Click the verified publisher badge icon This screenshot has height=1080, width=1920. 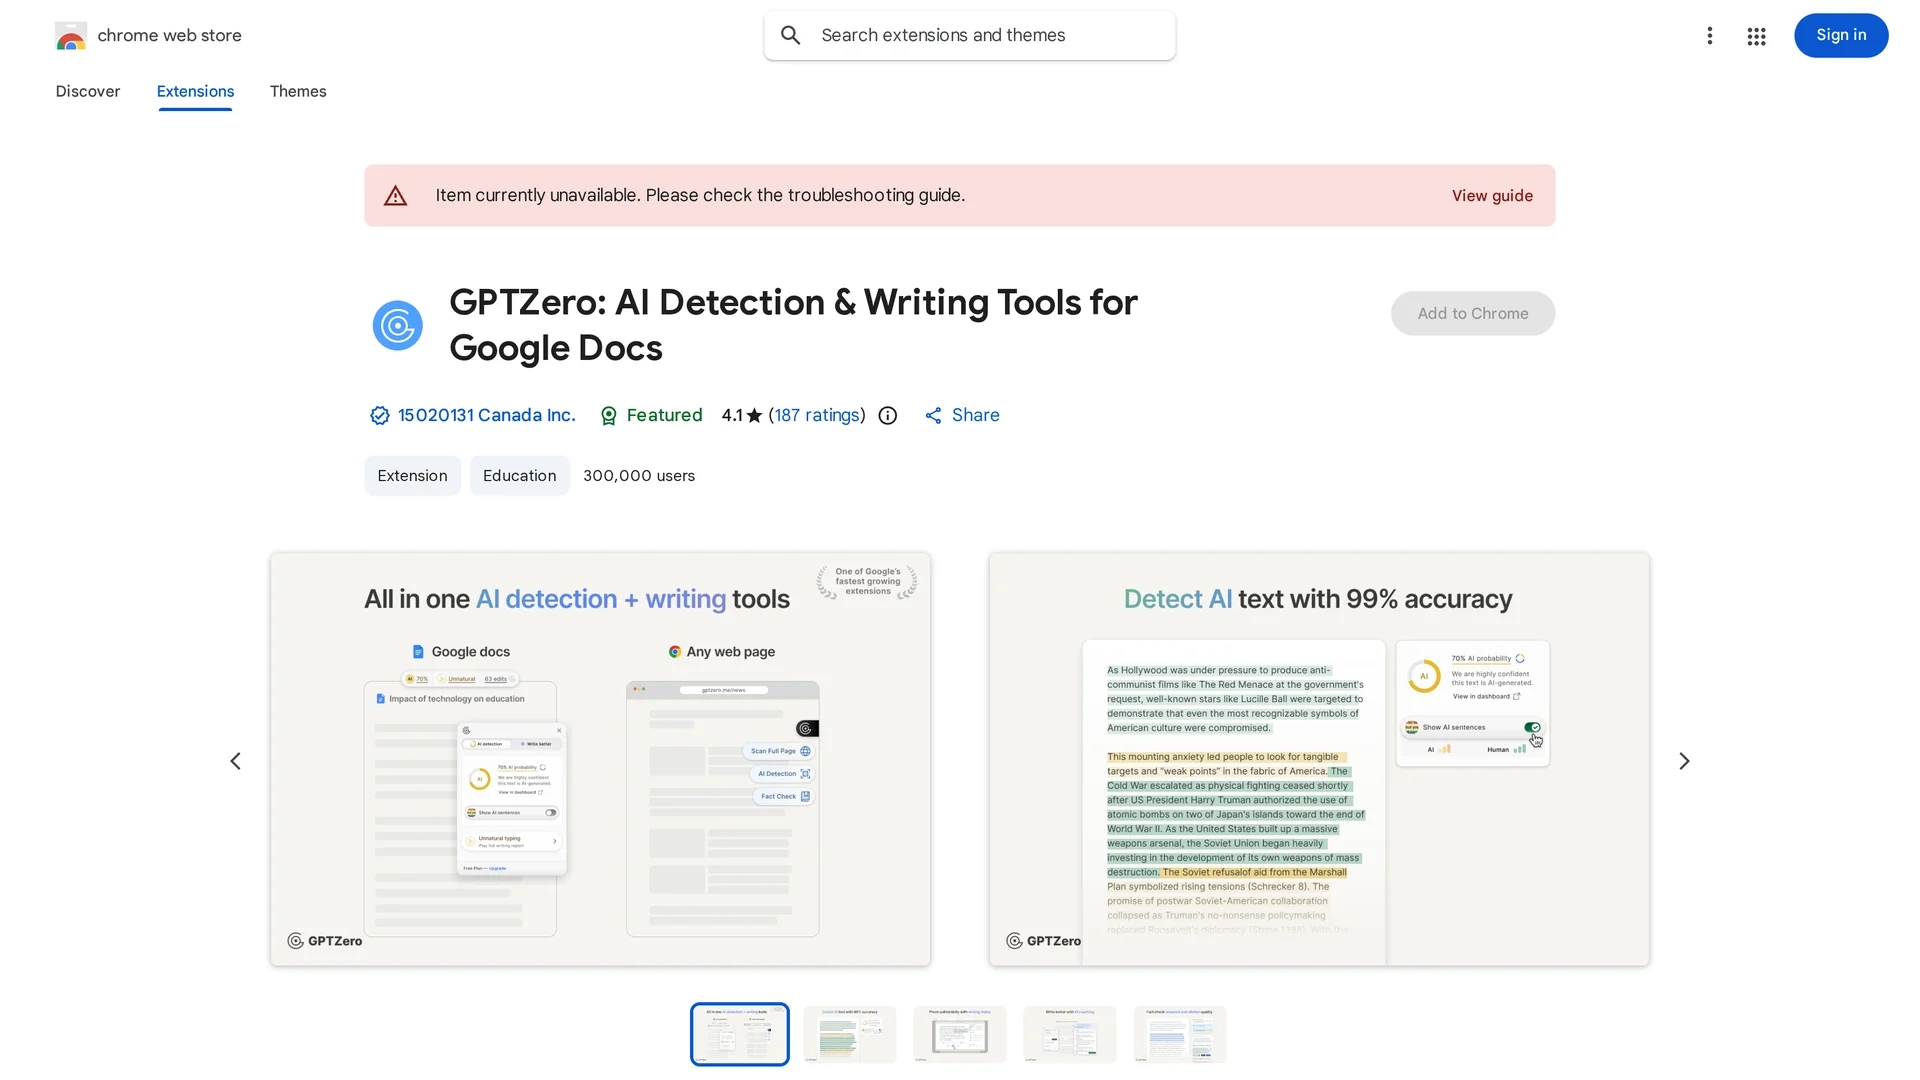point(380,416)
